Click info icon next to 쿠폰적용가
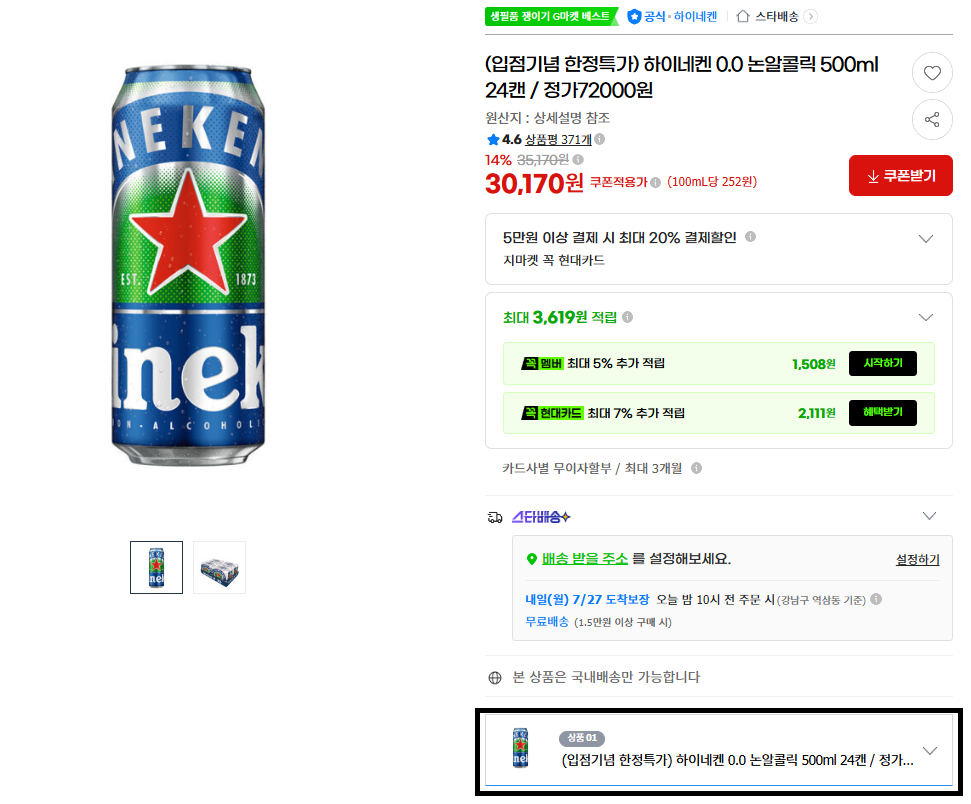This screenshot has width=971, height=804. tap(655, 182)
